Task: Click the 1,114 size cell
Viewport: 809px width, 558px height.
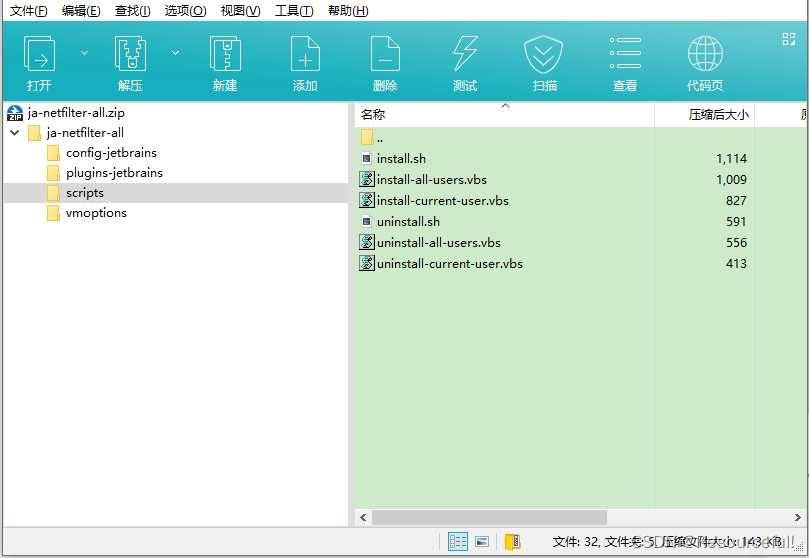Action: (x=732, y=159)
